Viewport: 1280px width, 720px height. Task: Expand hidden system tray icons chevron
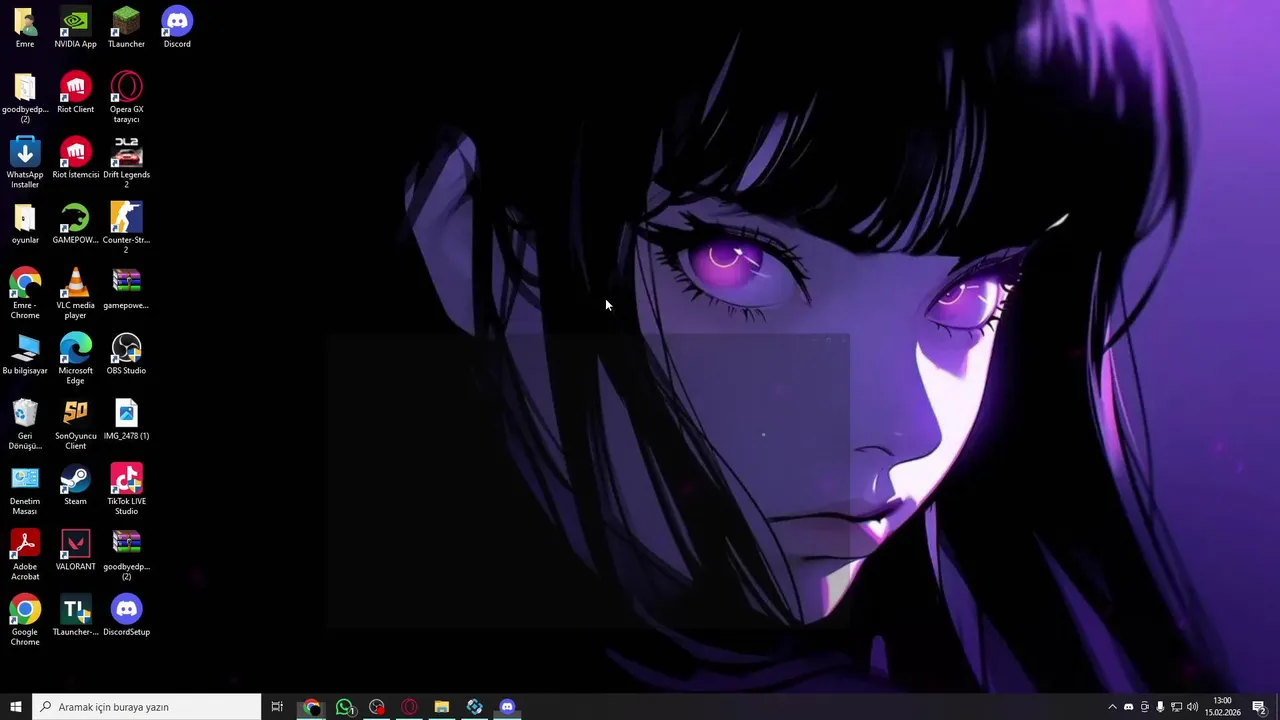(1112, 707)
